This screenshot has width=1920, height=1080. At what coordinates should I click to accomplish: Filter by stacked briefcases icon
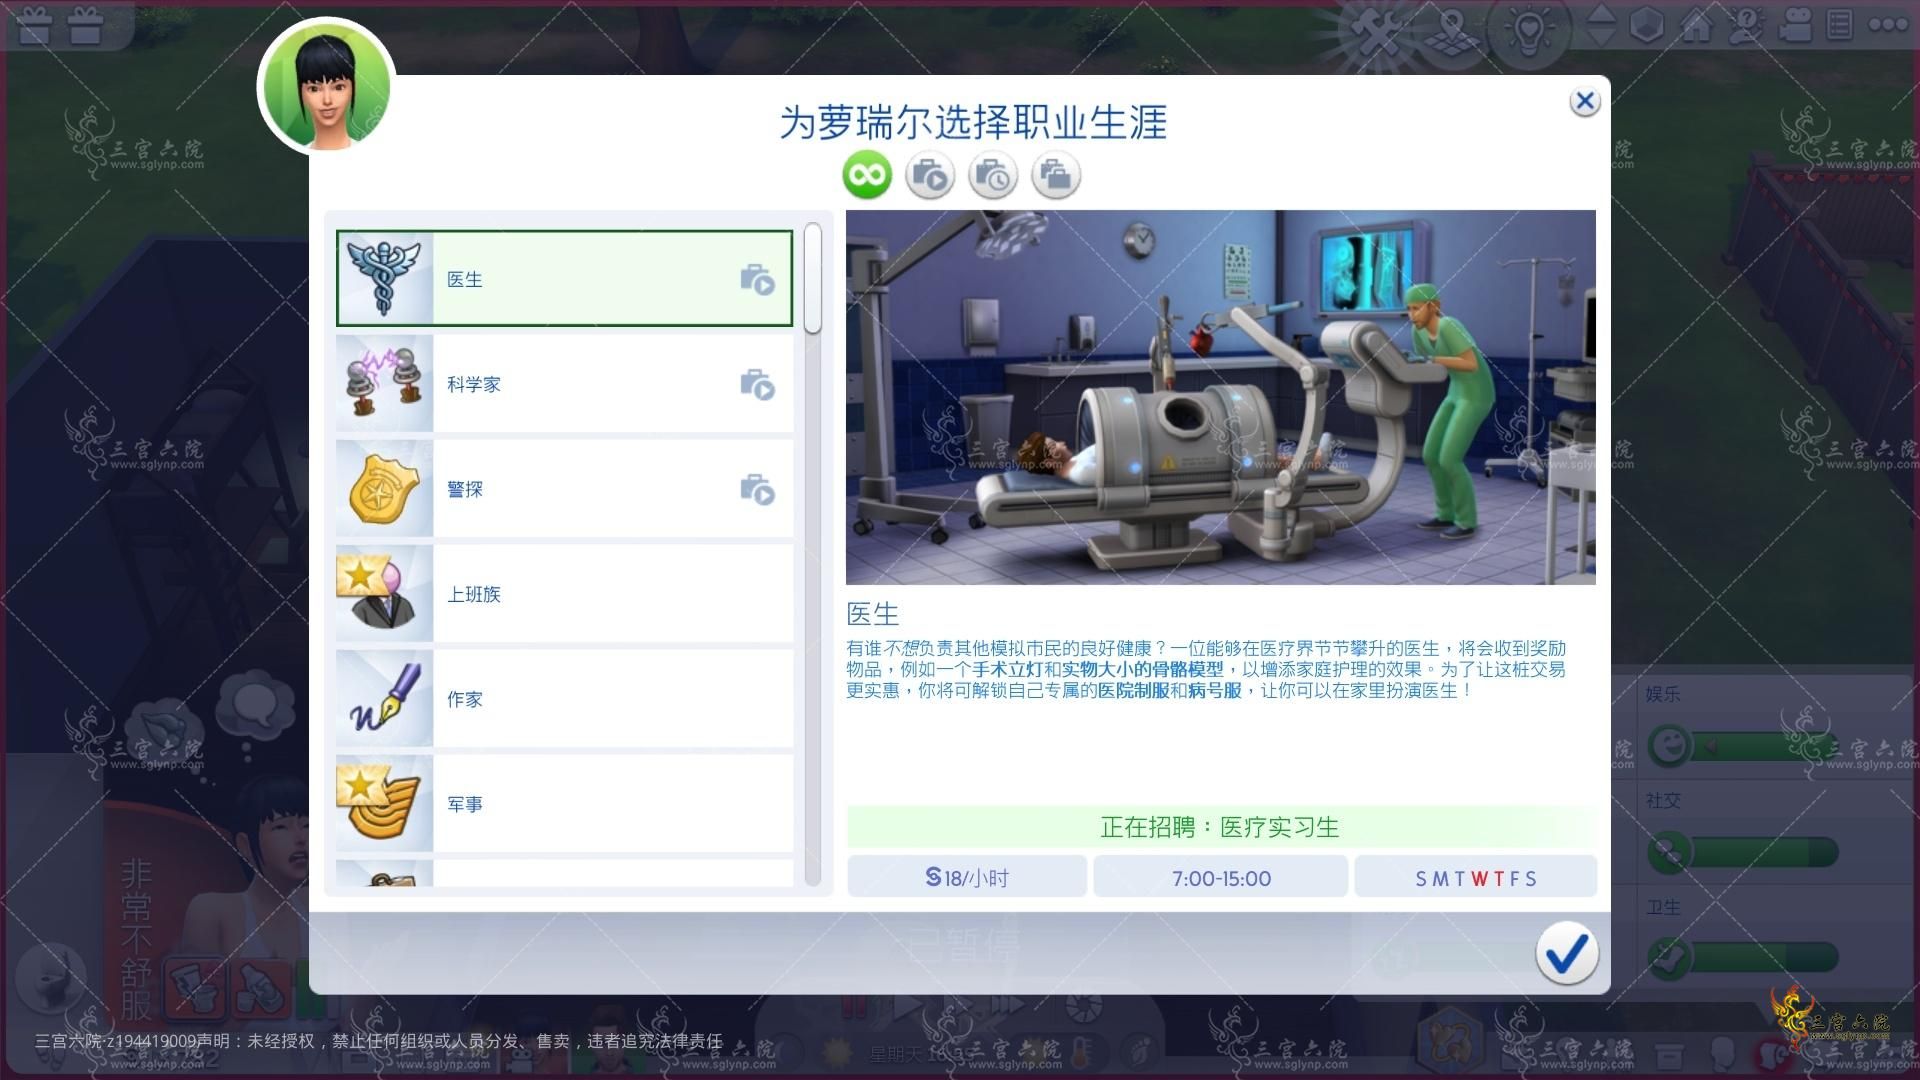pyautogui.click(x=1056, y=176)
